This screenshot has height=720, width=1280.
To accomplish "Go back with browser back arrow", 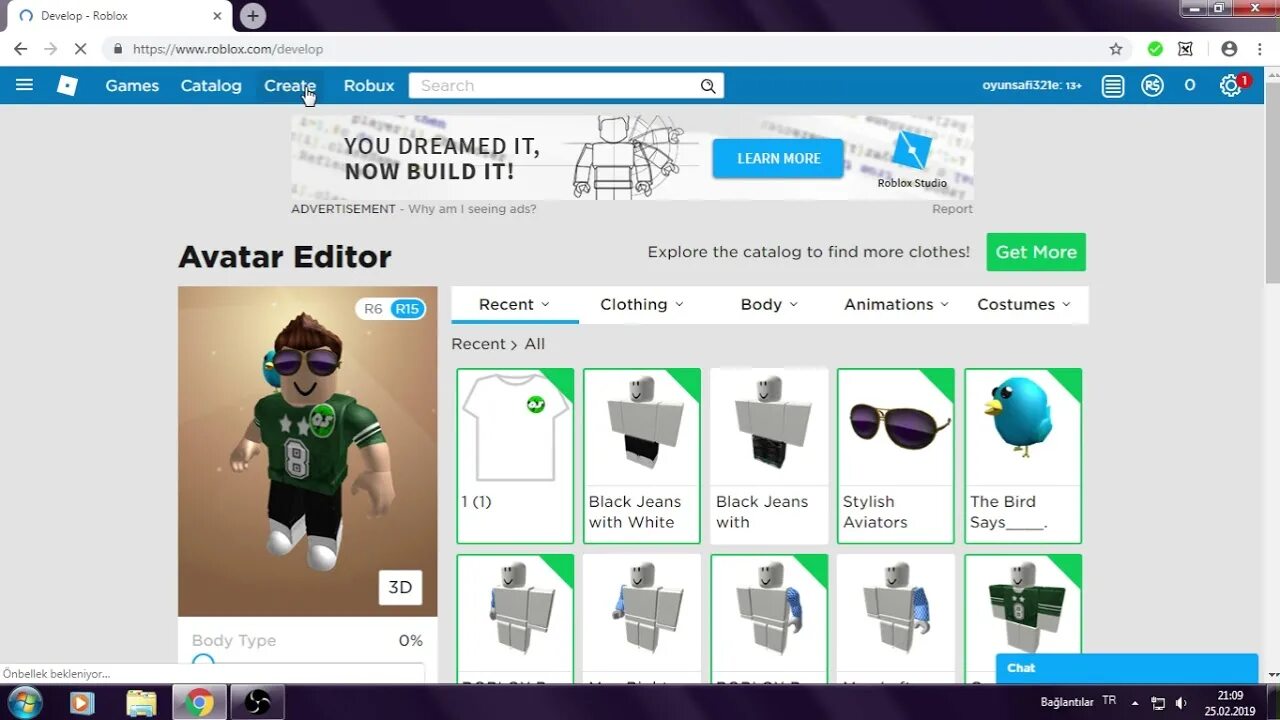I will pyautogui.click(x=20, y=48).
